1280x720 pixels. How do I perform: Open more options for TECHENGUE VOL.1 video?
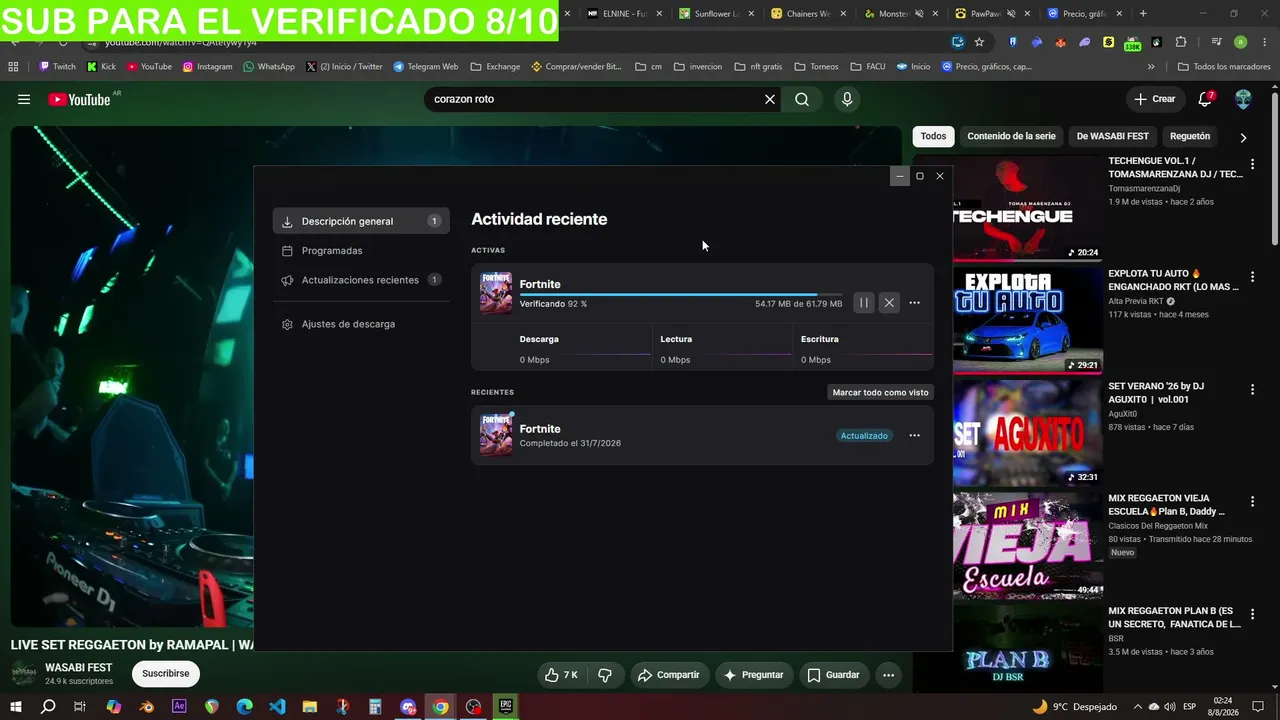1252,164
